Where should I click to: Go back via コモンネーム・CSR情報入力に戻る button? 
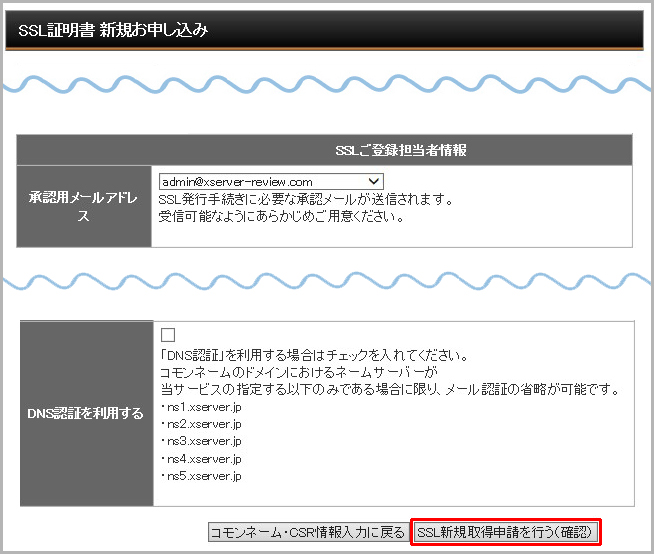tap(307, 532)
